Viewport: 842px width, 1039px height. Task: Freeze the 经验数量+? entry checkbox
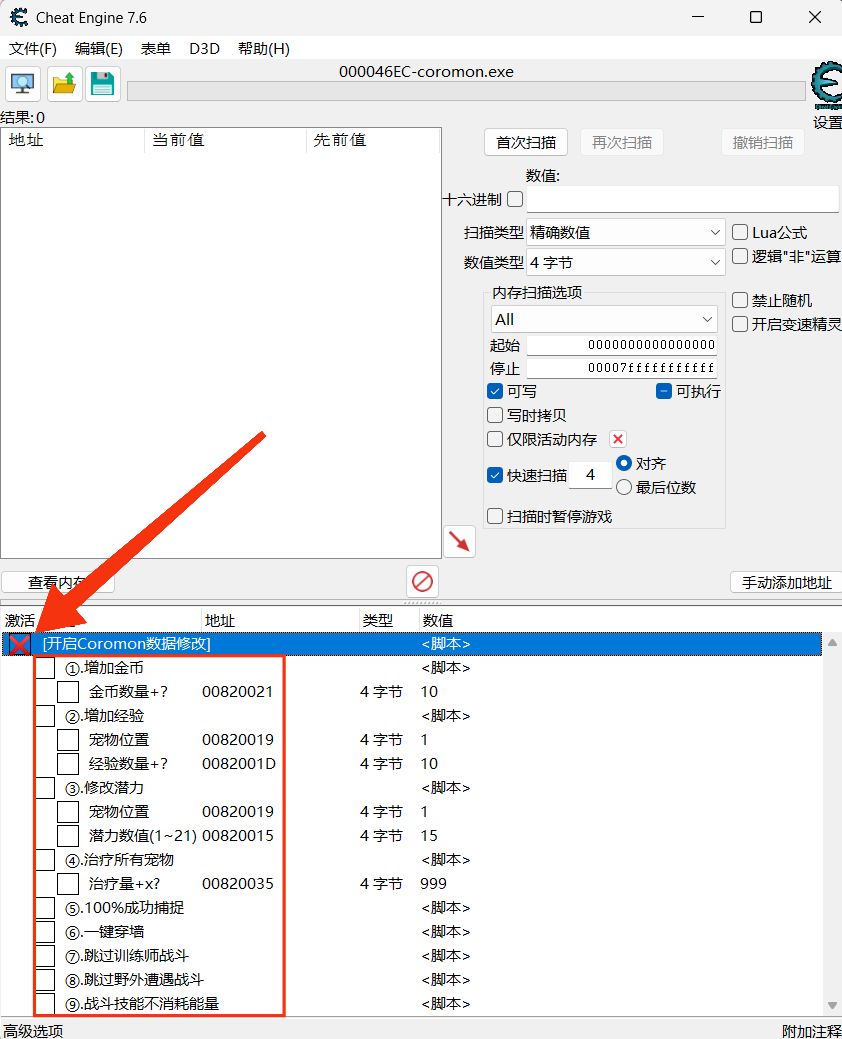(x=68, y=764)
